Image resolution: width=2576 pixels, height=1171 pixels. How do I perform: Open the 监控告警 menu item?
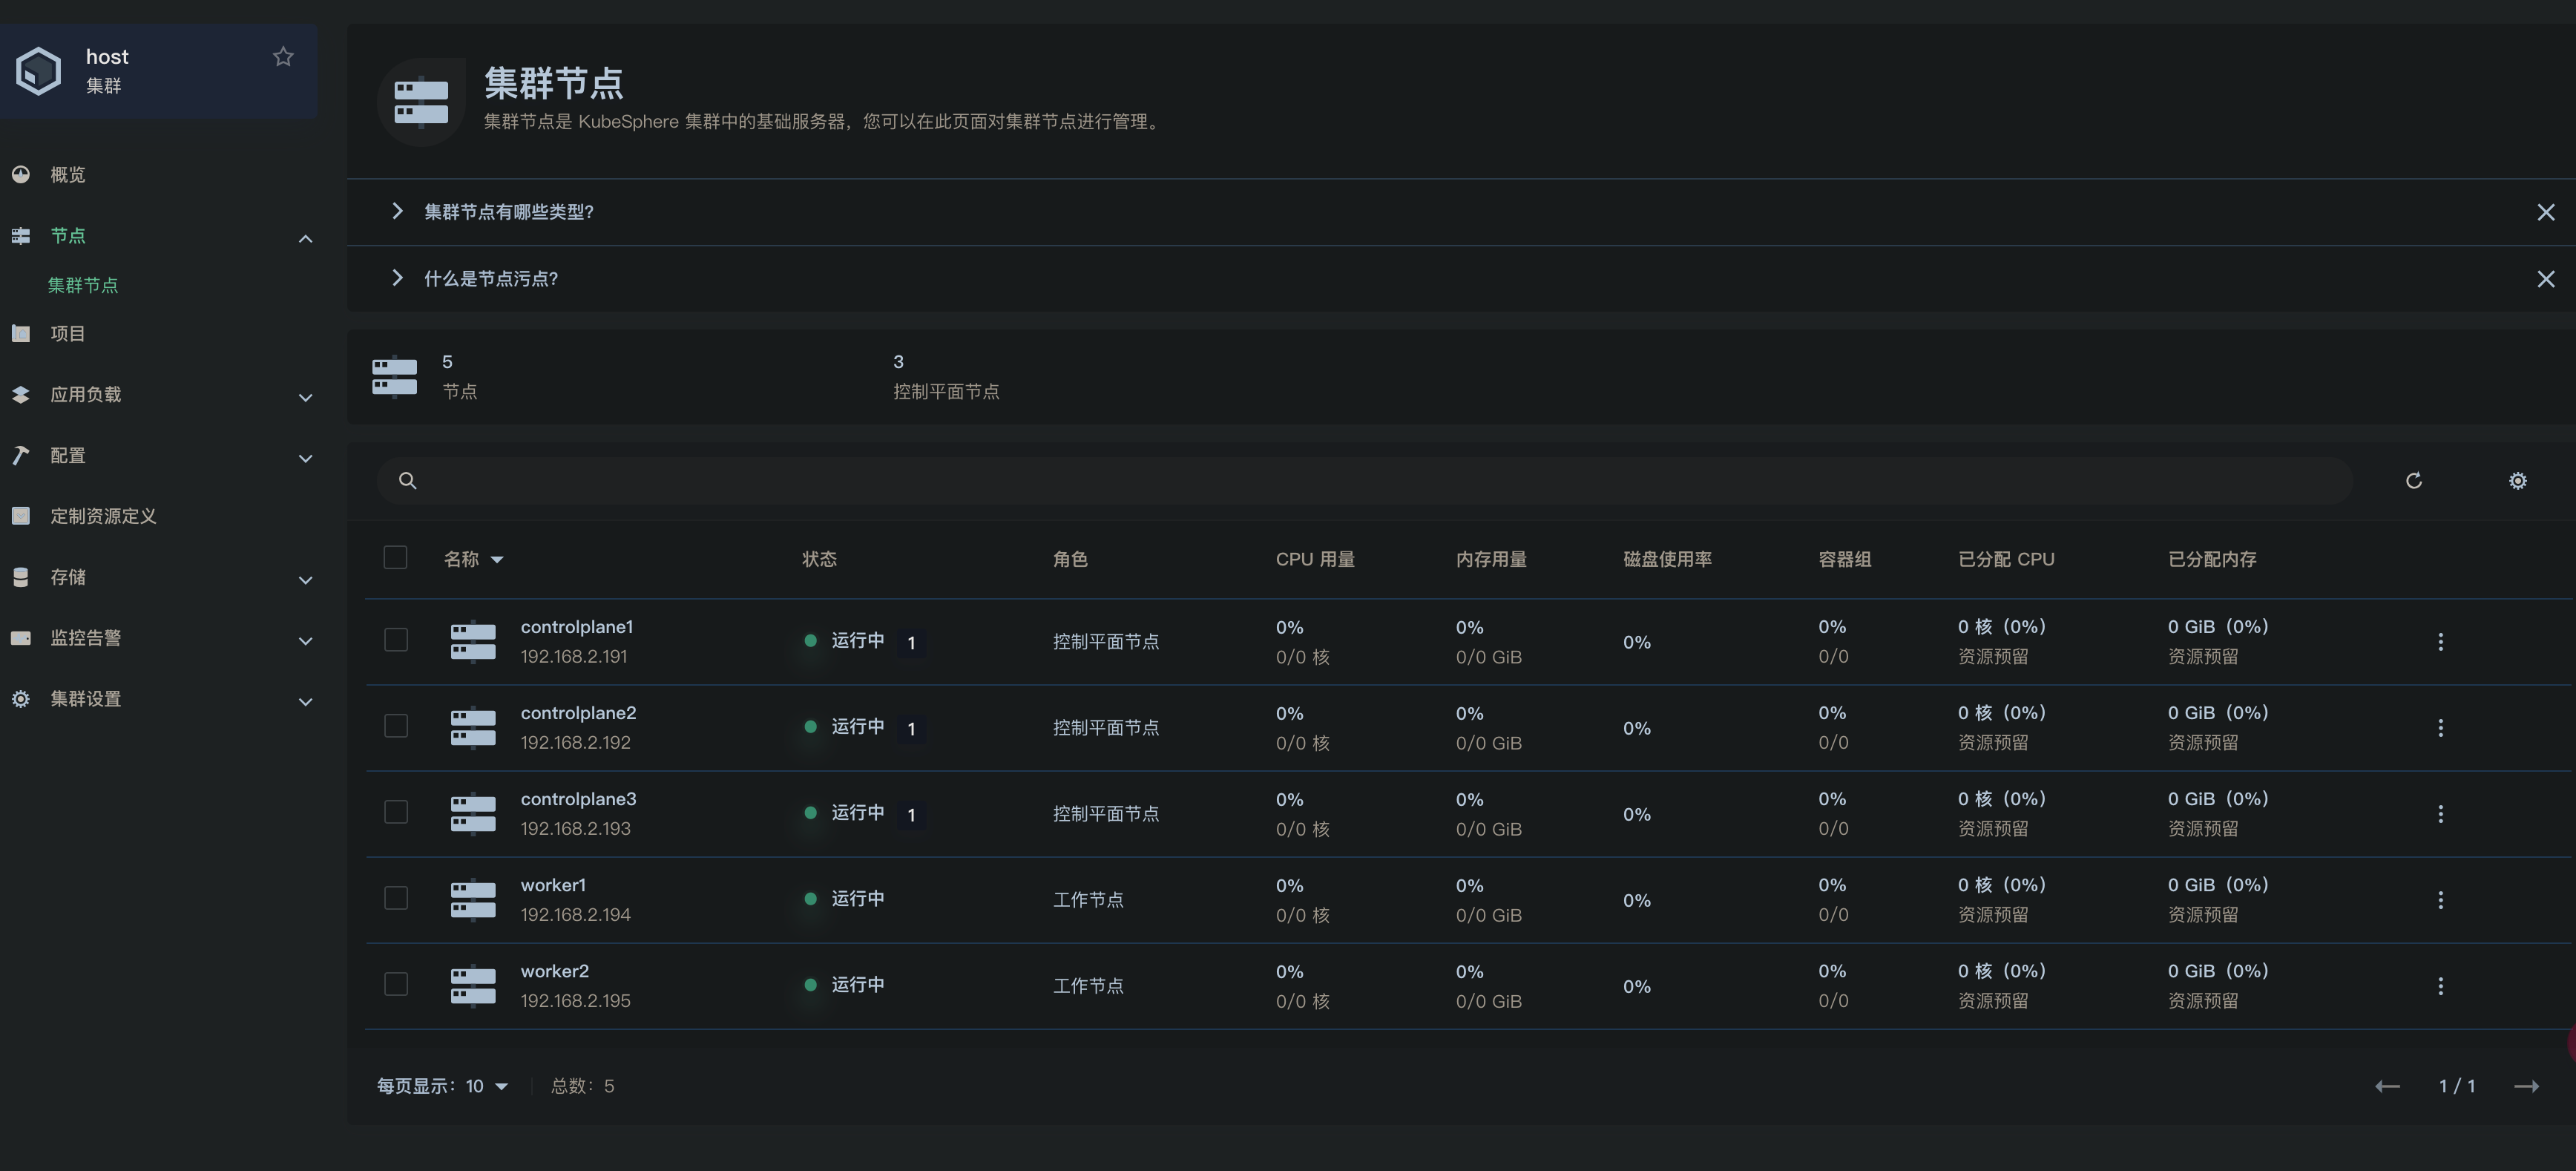[x=86, y=638]
